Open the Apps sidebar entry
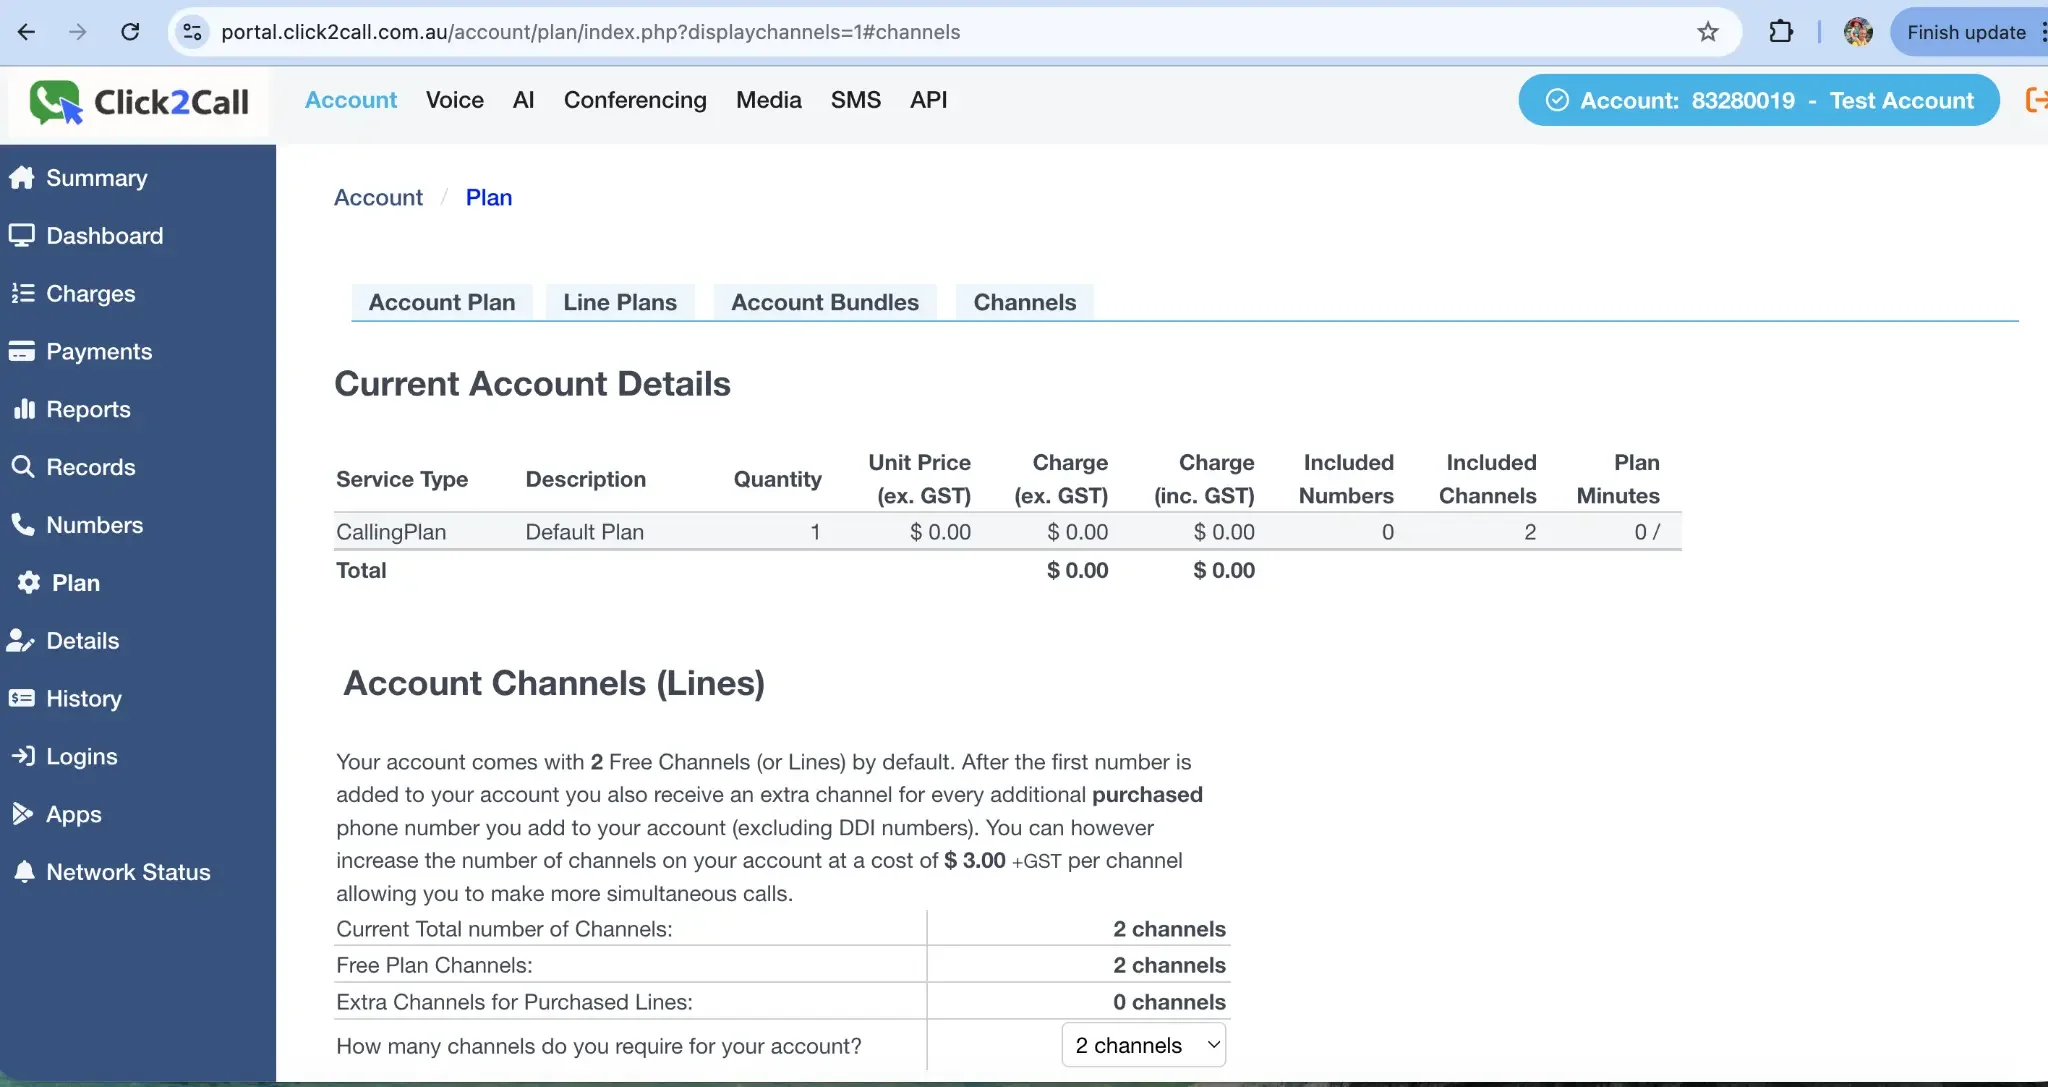 (x=74, y=814)
